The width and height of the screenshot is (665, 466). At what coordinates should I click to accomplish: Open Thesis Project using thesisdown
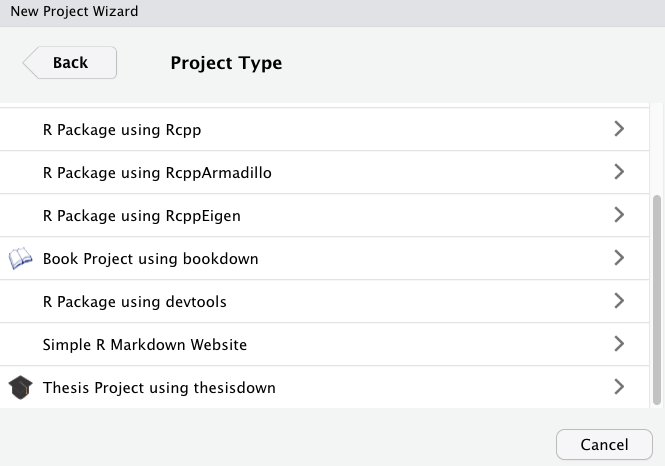(159, 387)
